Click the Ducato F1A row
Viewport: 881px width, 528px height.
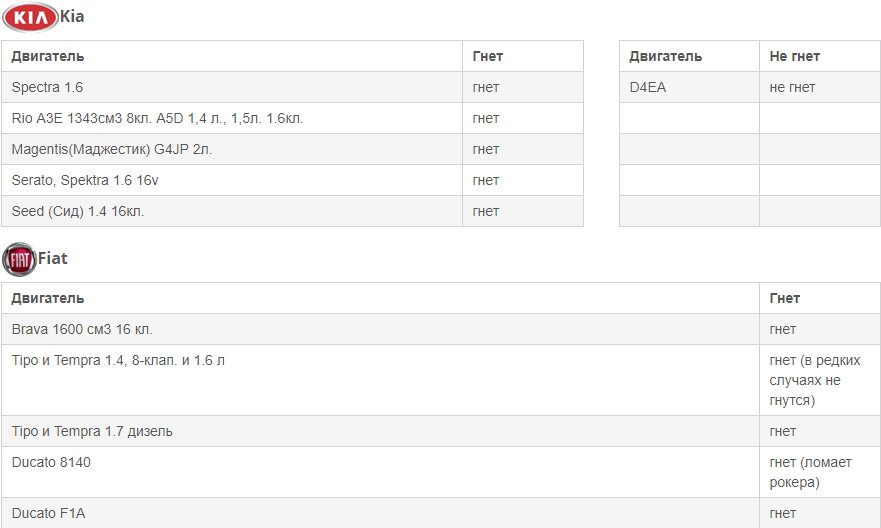click(440, 513)
